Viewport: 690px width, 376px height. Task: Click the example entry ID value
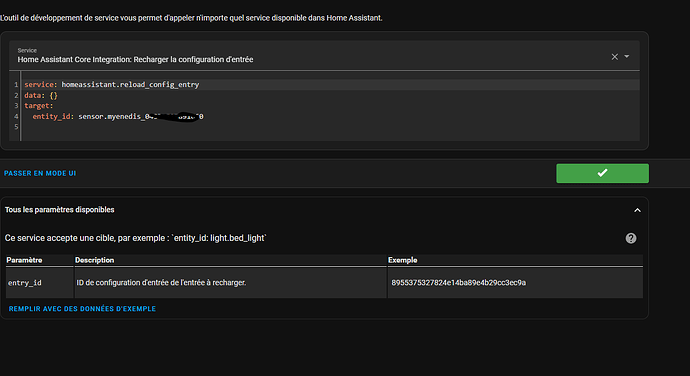(x=459, y=283)
